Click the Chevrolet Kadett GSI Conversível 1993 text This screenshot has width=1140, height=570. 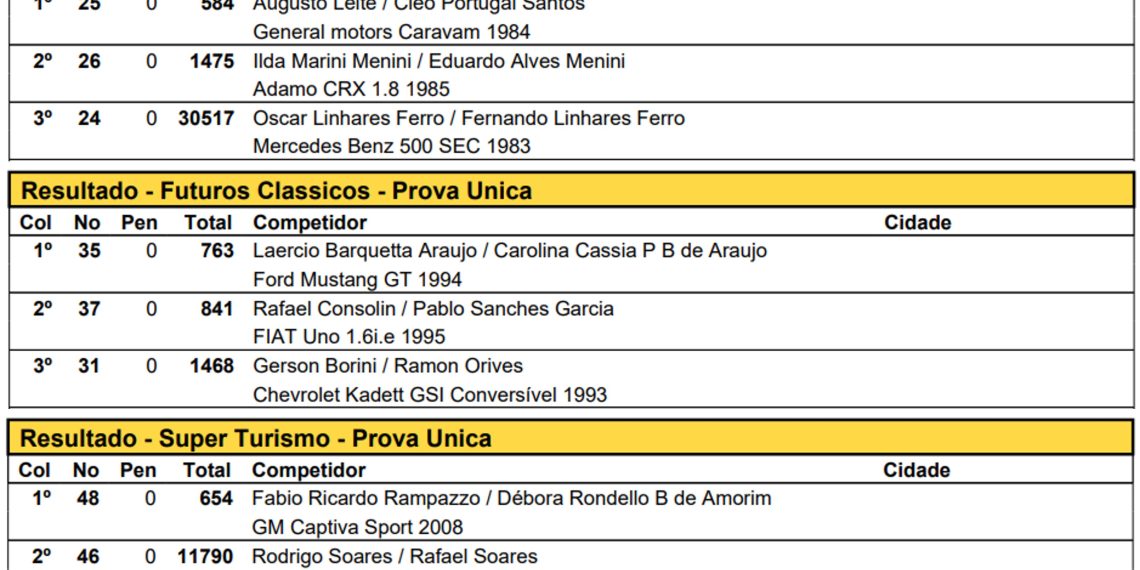429,395
